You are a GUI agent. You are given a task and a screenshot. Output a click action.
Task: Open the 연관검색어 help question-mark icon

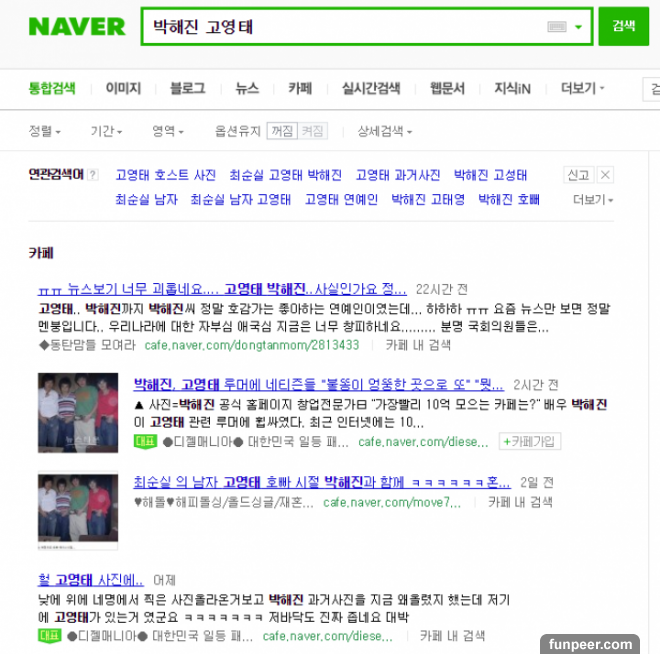coord(93,175)
